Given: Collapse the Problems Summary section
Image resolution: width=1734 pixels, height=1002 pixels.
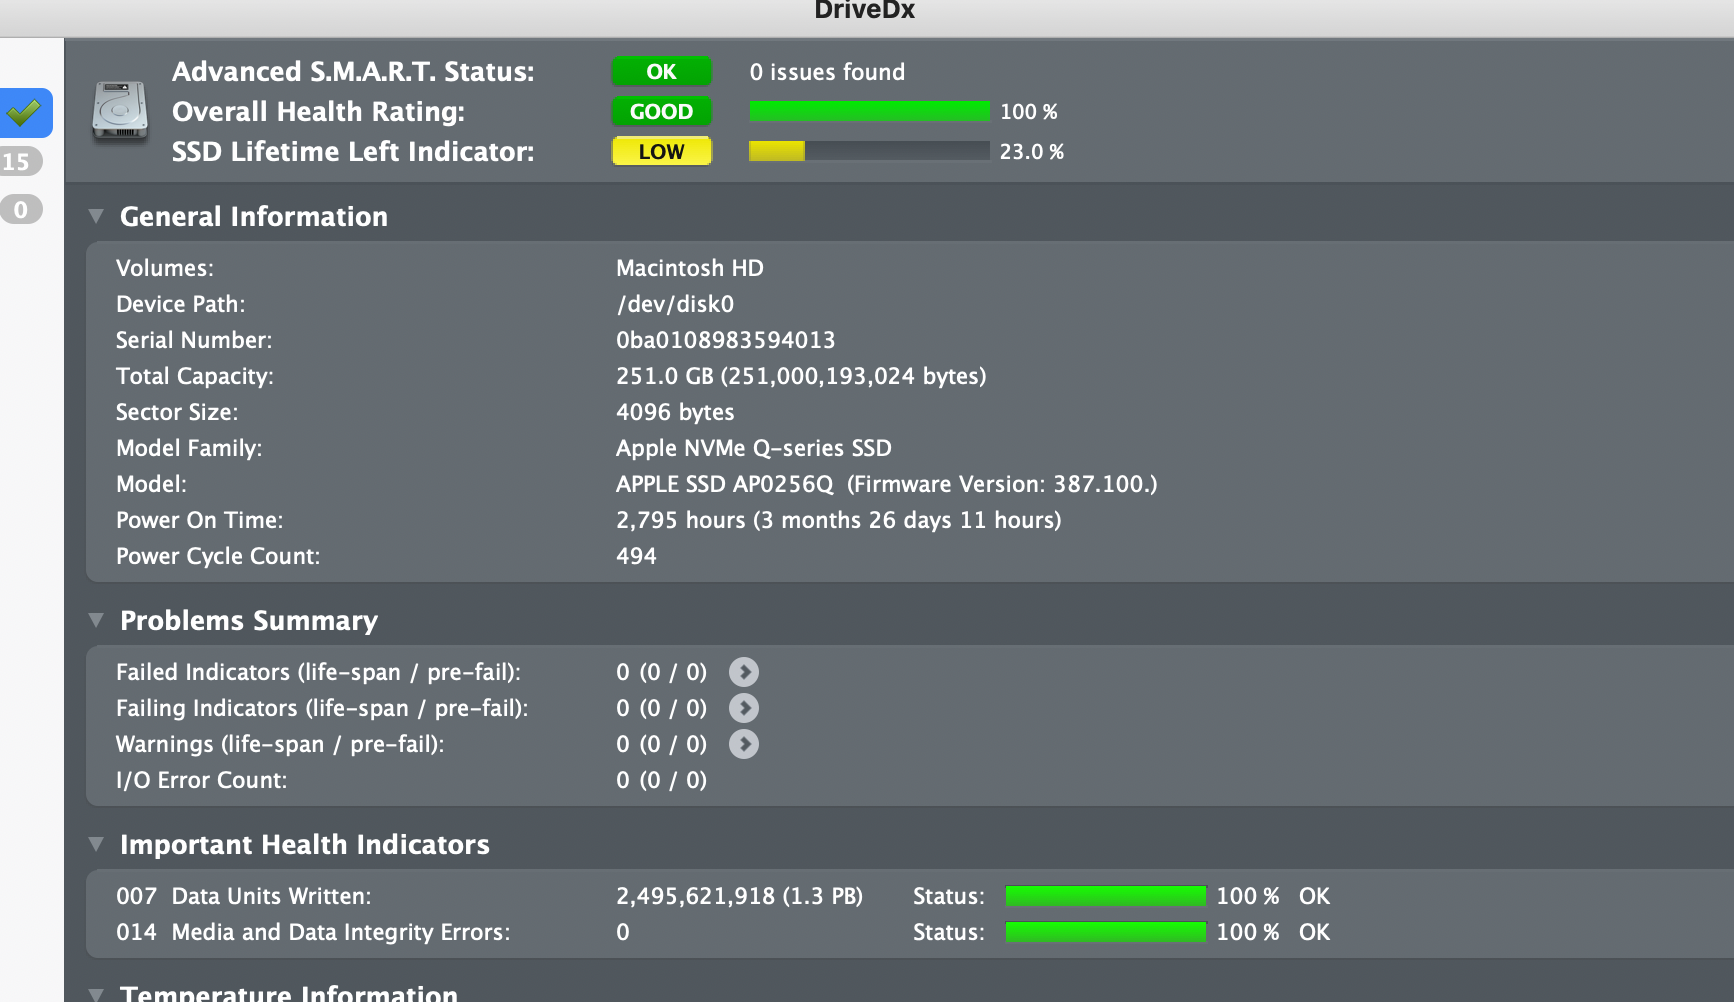Looking at the screenshot, I should pos(96,620).
